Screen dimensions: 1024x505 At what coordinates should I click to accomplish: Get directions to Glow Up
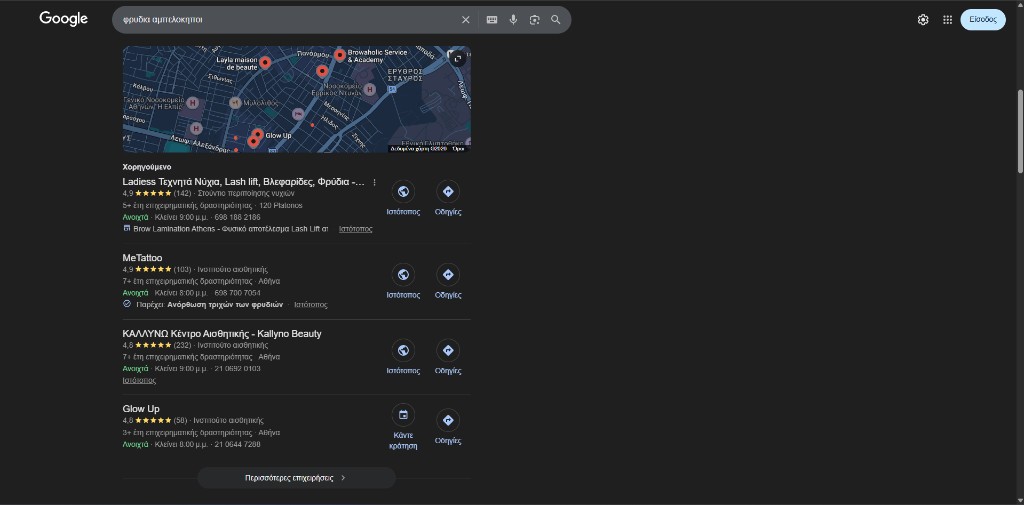(x=448, y=420)
